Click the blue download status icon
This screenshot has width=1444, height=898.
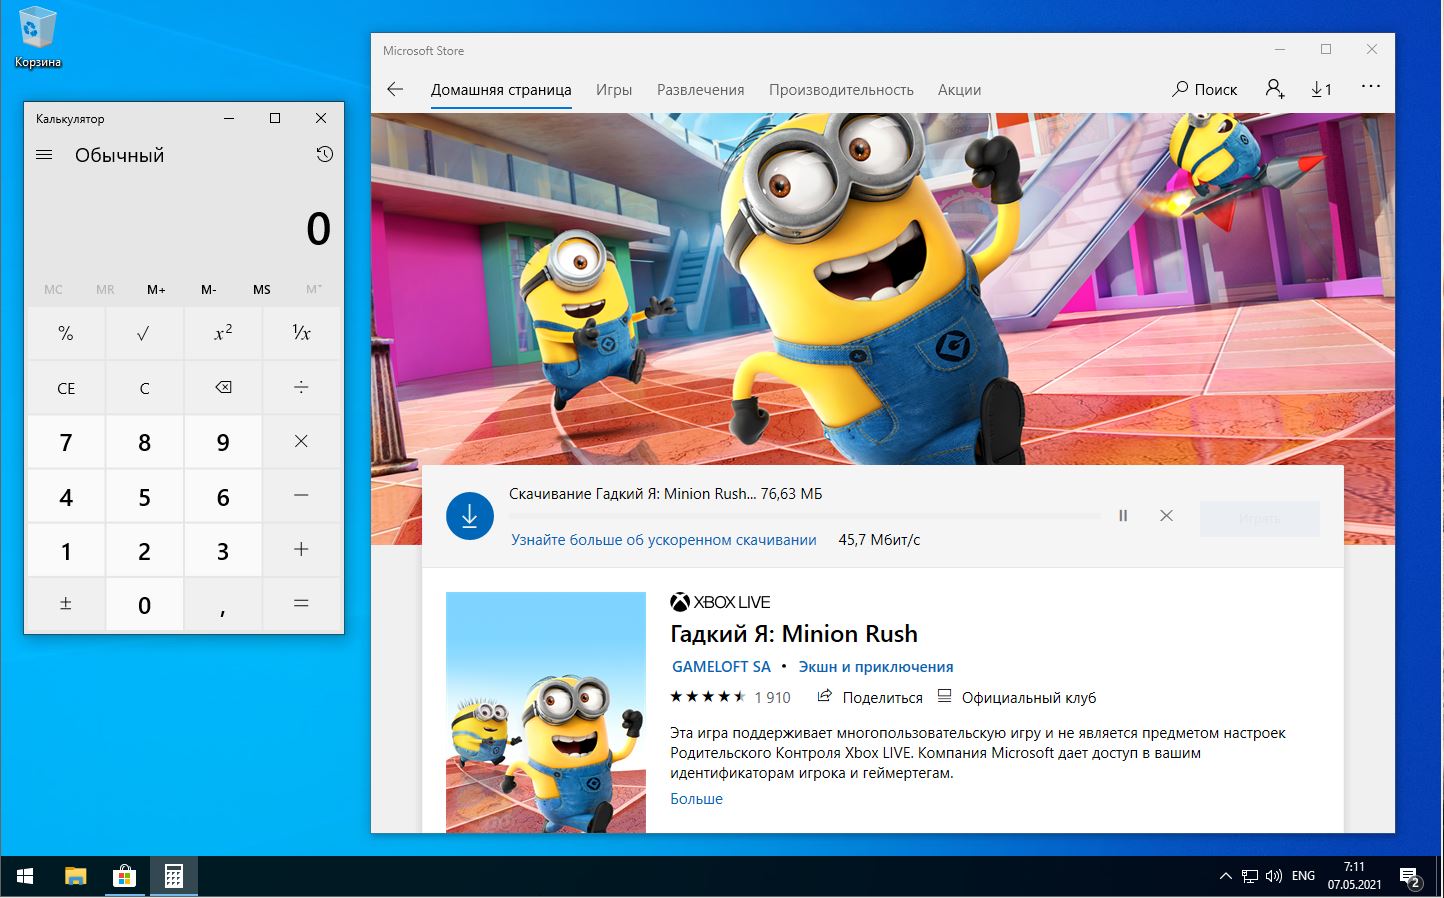click(x=470, y=516)
